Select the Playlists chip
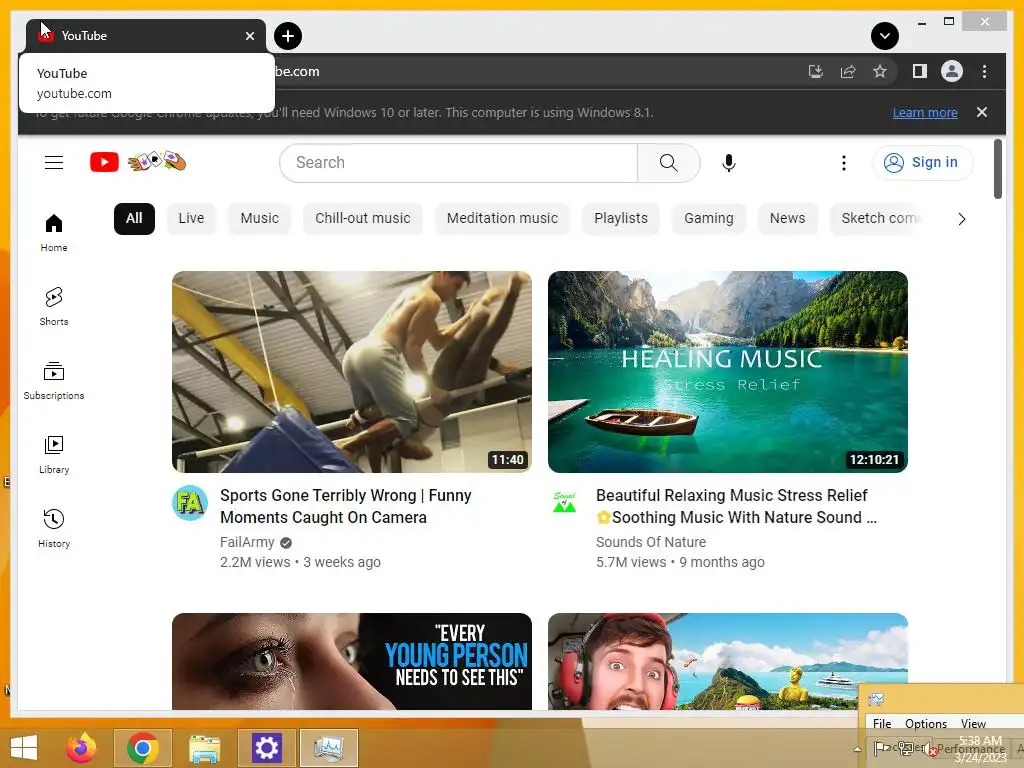The height and width of the screenshot is (768, 1024). [621, 218]
